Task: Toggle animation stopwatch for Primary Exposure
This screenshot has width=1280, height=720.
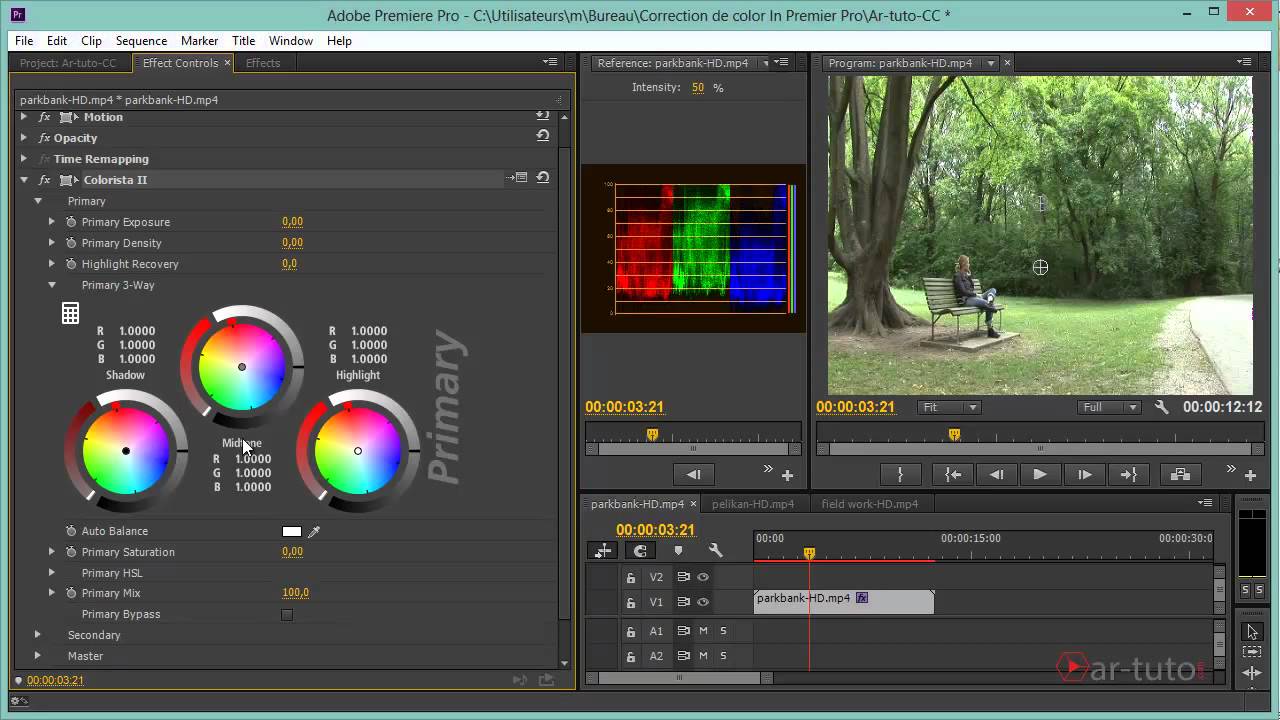Action: point(71,222)
